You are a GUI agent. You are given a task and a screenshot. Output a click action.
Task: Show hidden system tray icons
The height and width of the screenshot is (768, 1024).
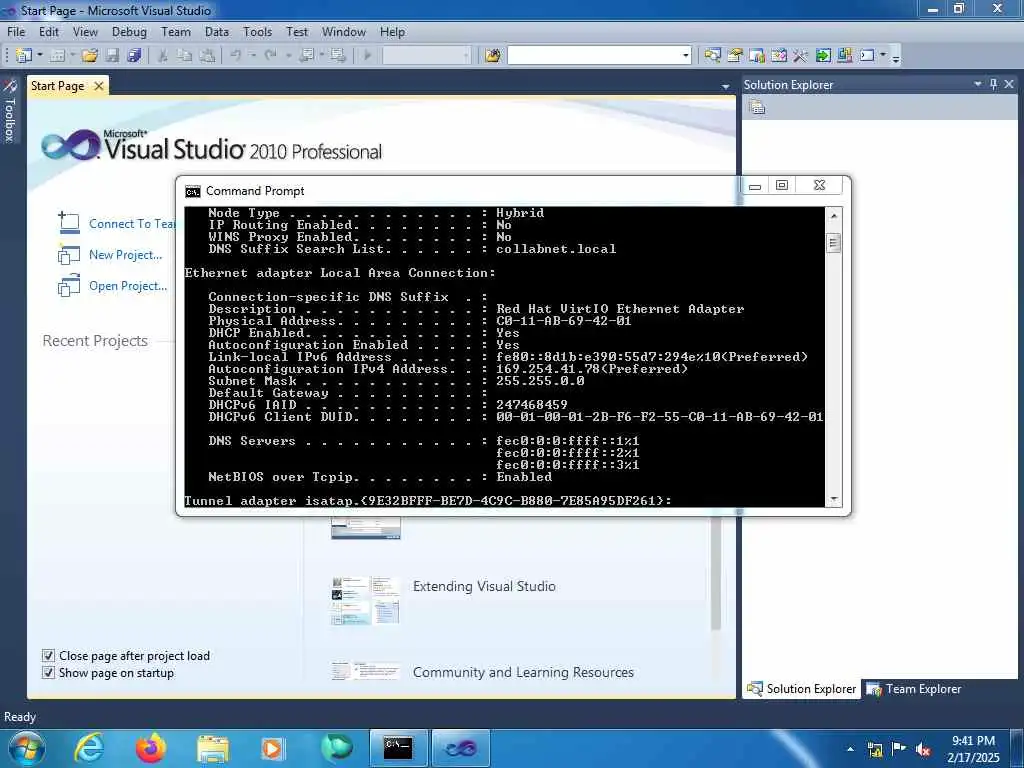[850, 750]
